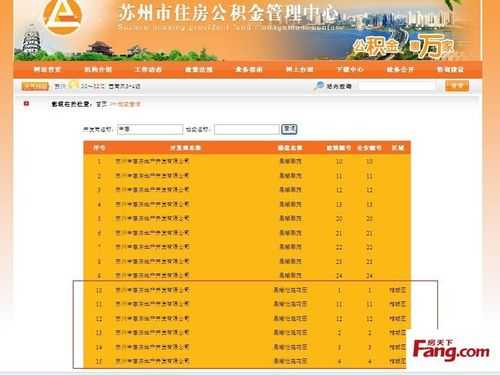Click the orange triangle logo of the housing fund center
This screenshot has height=375, width=500.
[62, 16]
